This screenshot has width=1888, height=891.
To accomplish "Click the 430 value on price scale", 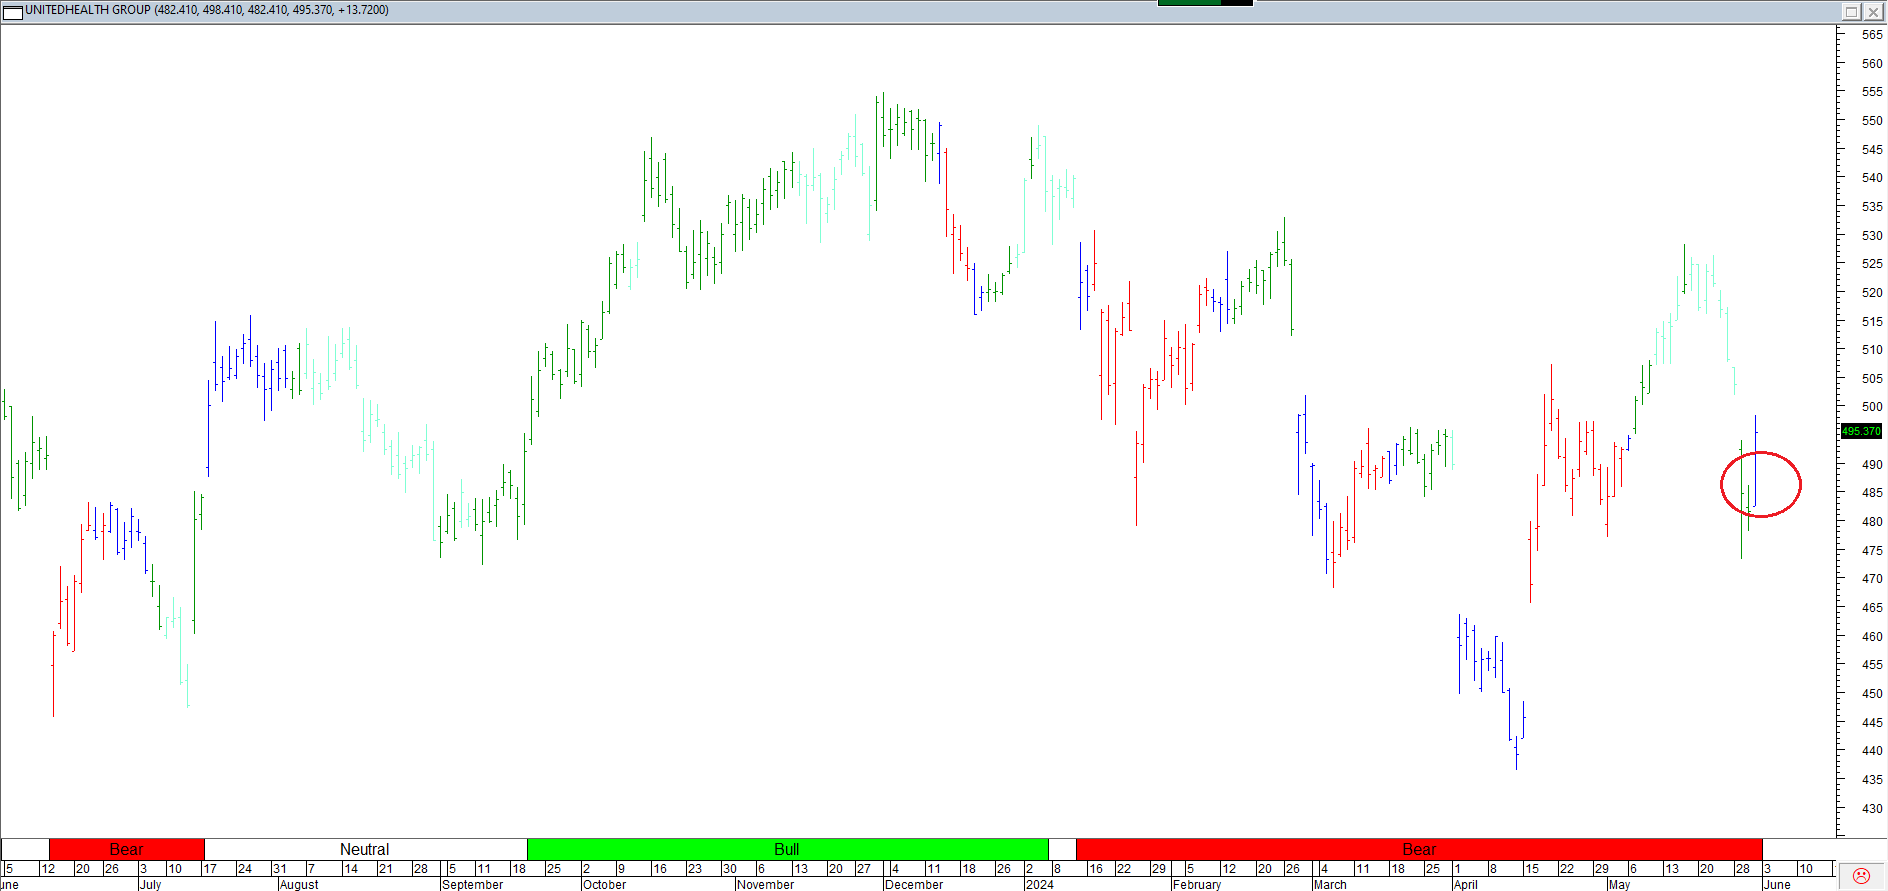I will 1872,808.
